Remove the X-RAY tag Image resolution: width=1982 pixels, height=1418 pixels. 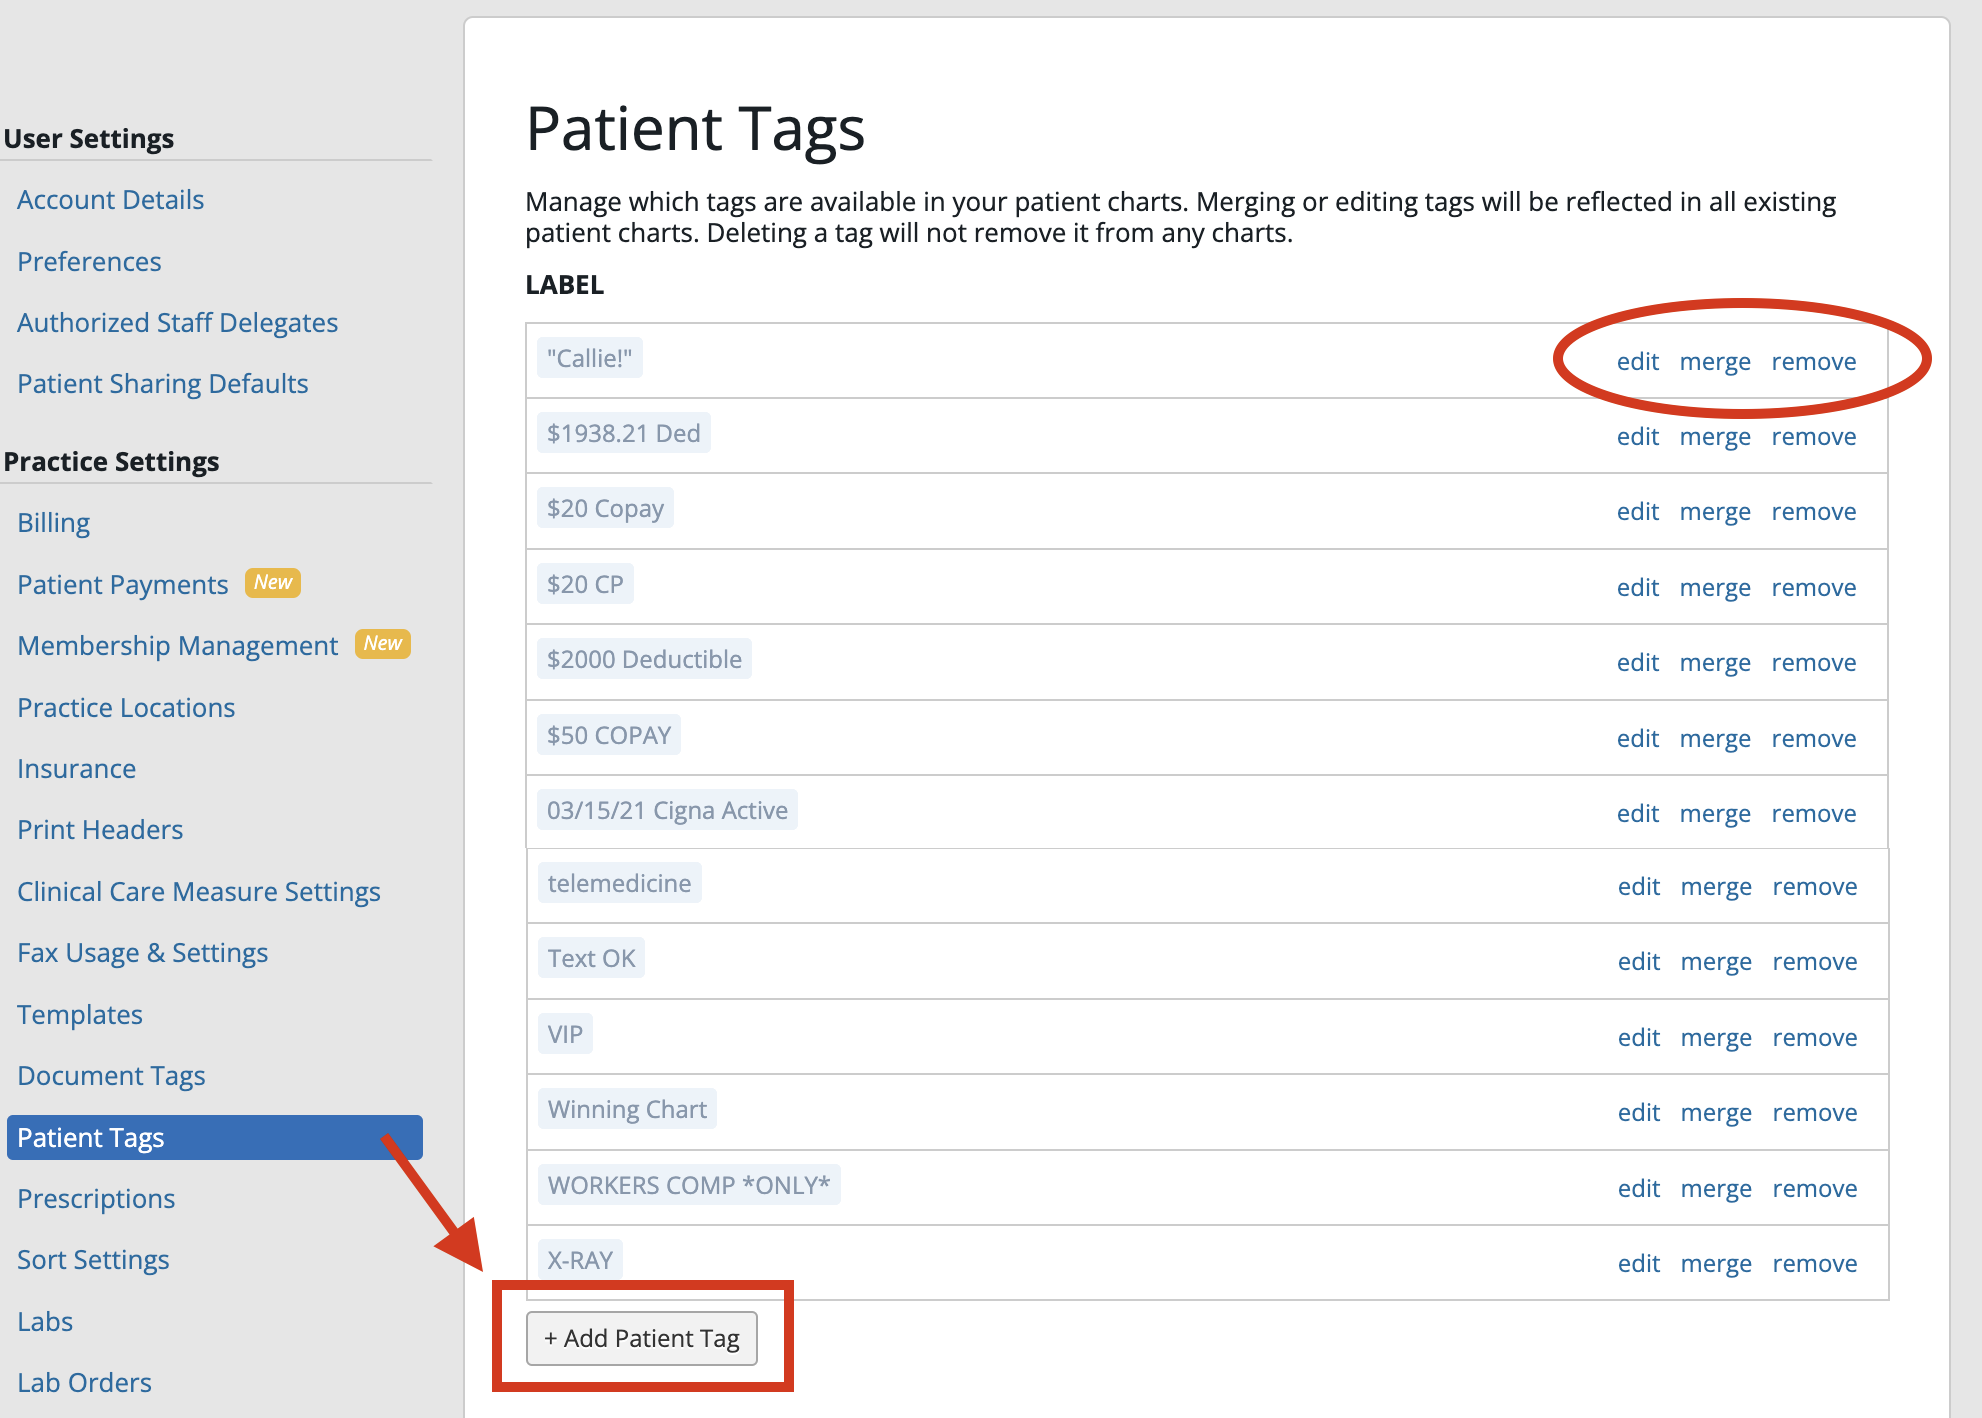[1813, 1263]
